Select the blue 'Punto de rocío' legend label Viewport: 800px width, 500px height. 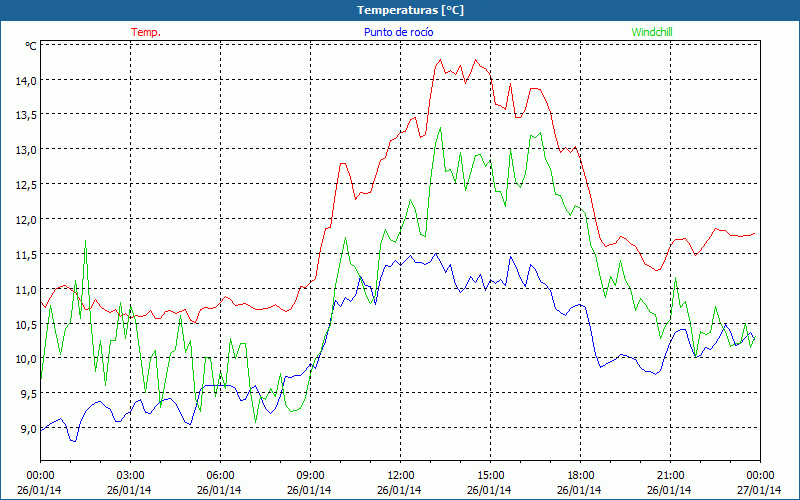tap(398, 32)
